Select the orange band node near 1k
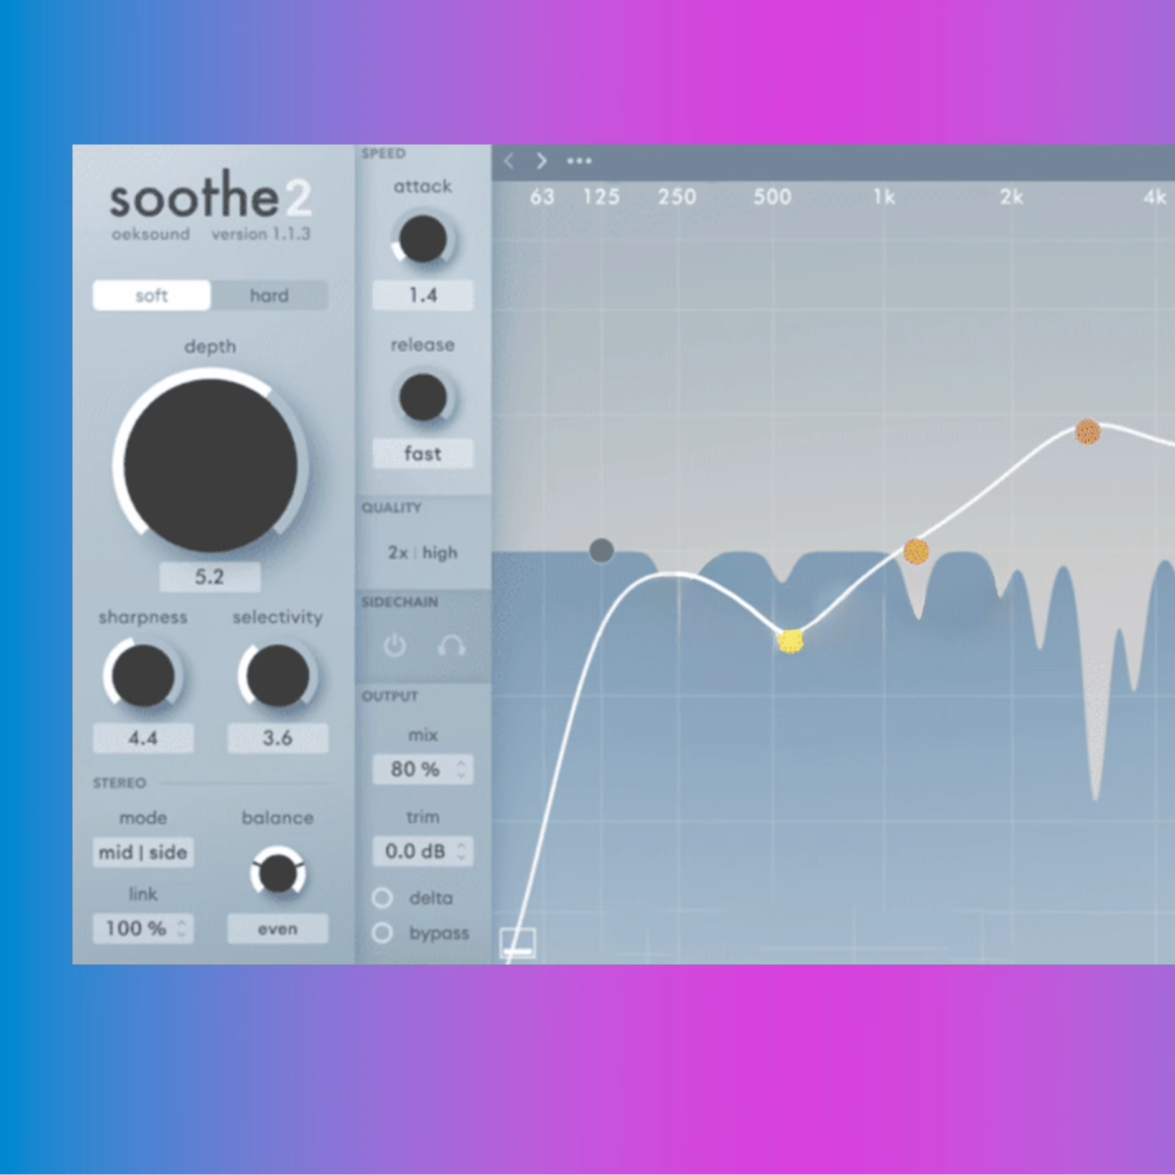1175x1175 pixels. (x=916, y=552)
